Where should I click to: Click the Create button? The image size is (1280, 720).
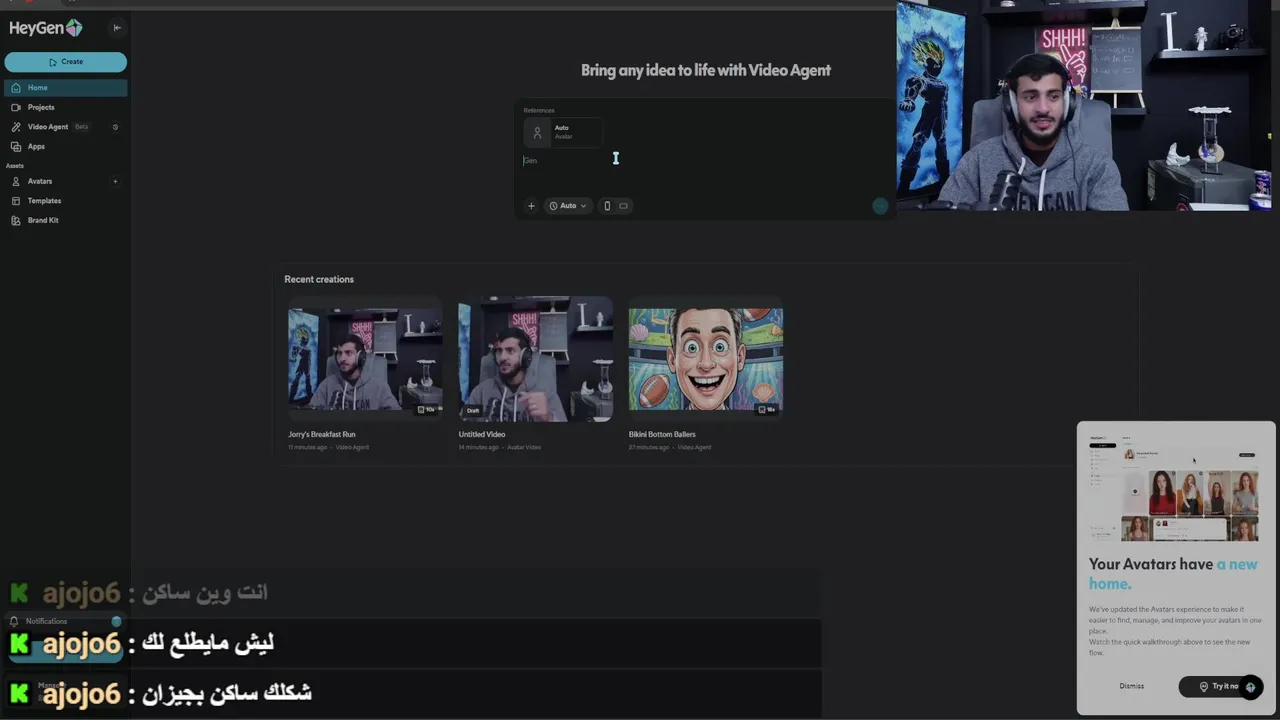65,62
